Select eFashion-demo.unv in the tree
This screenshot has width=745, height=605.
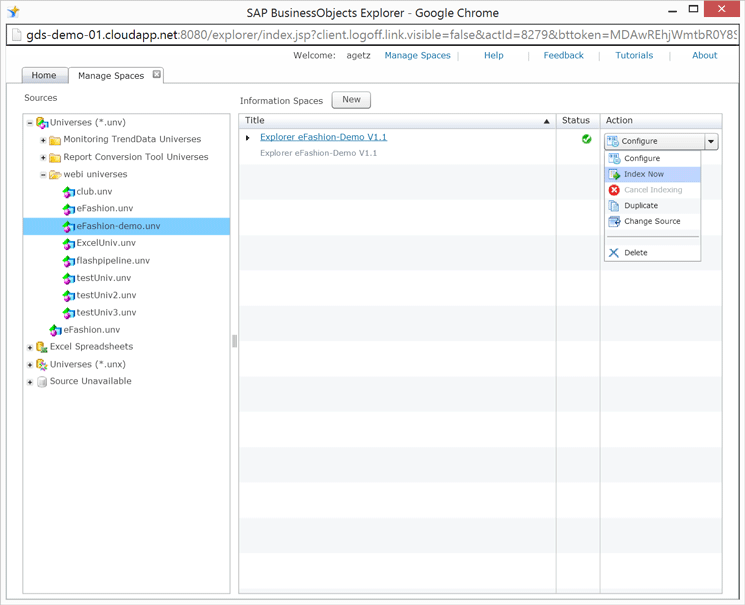click(126, 226)
